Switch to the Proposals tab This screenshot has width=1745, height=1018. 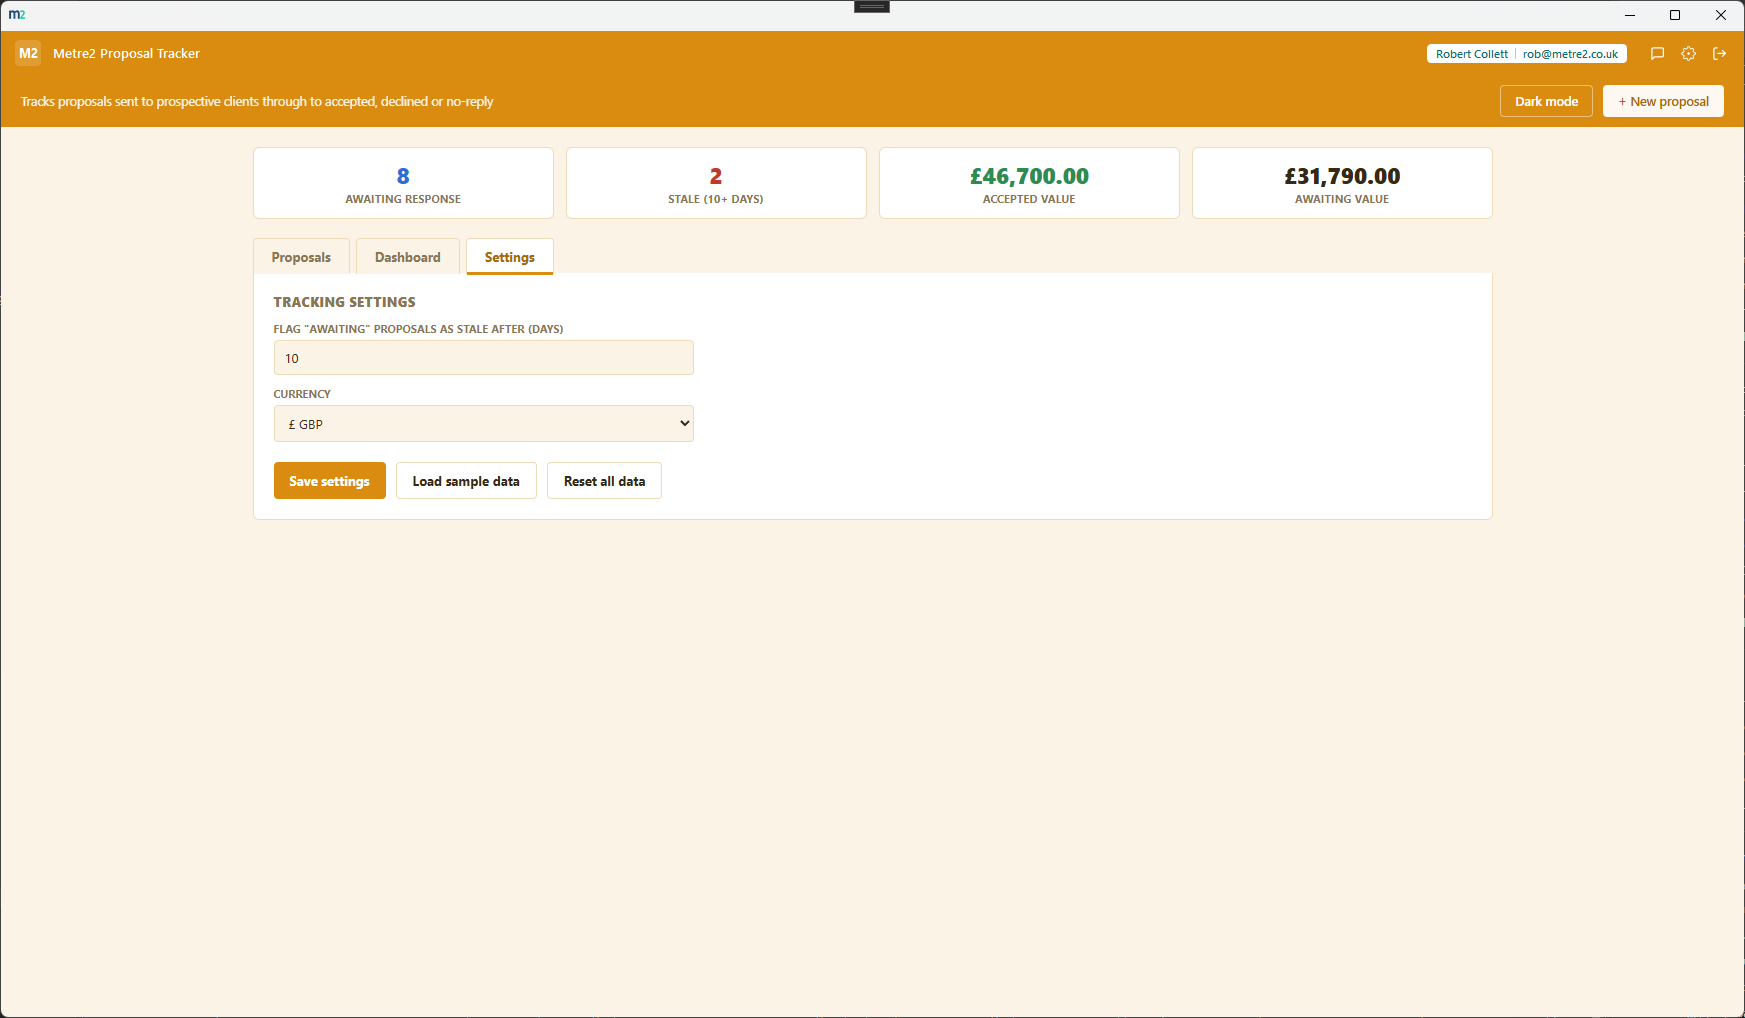click(x=301, y=257)
